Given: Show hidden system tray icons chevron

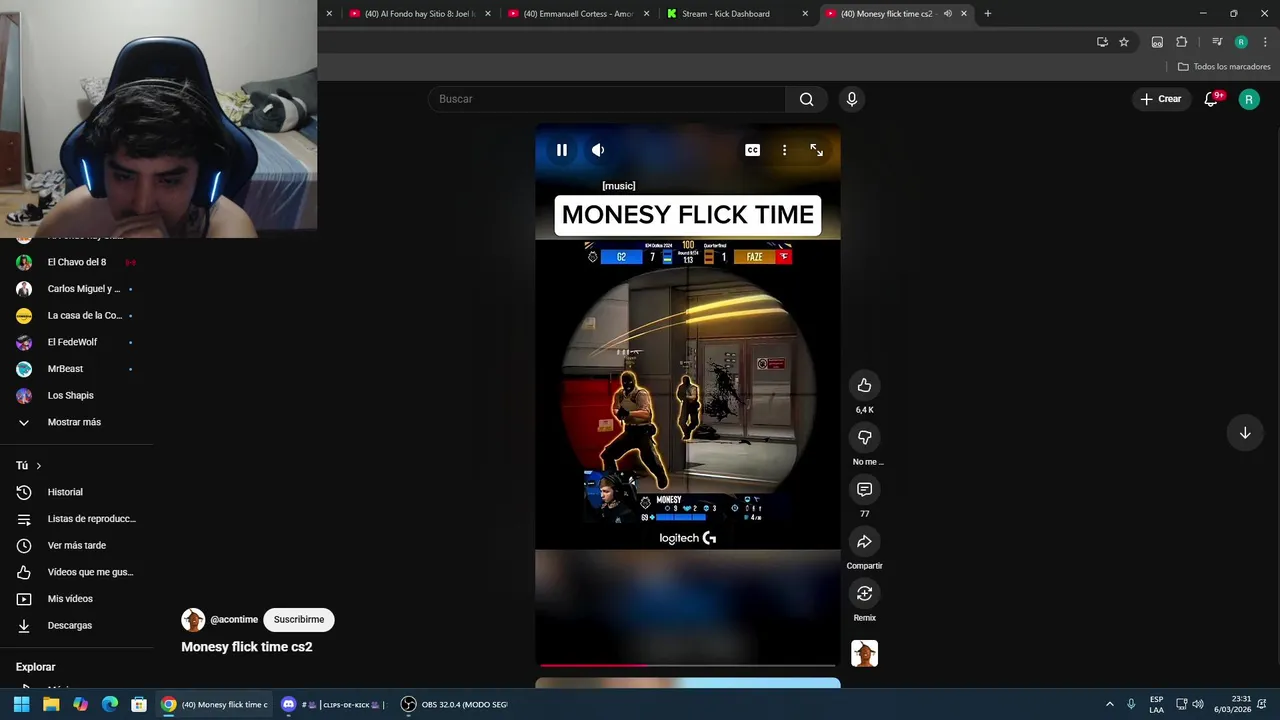Looking at the screenshot, I should (x=1109, y=705).
